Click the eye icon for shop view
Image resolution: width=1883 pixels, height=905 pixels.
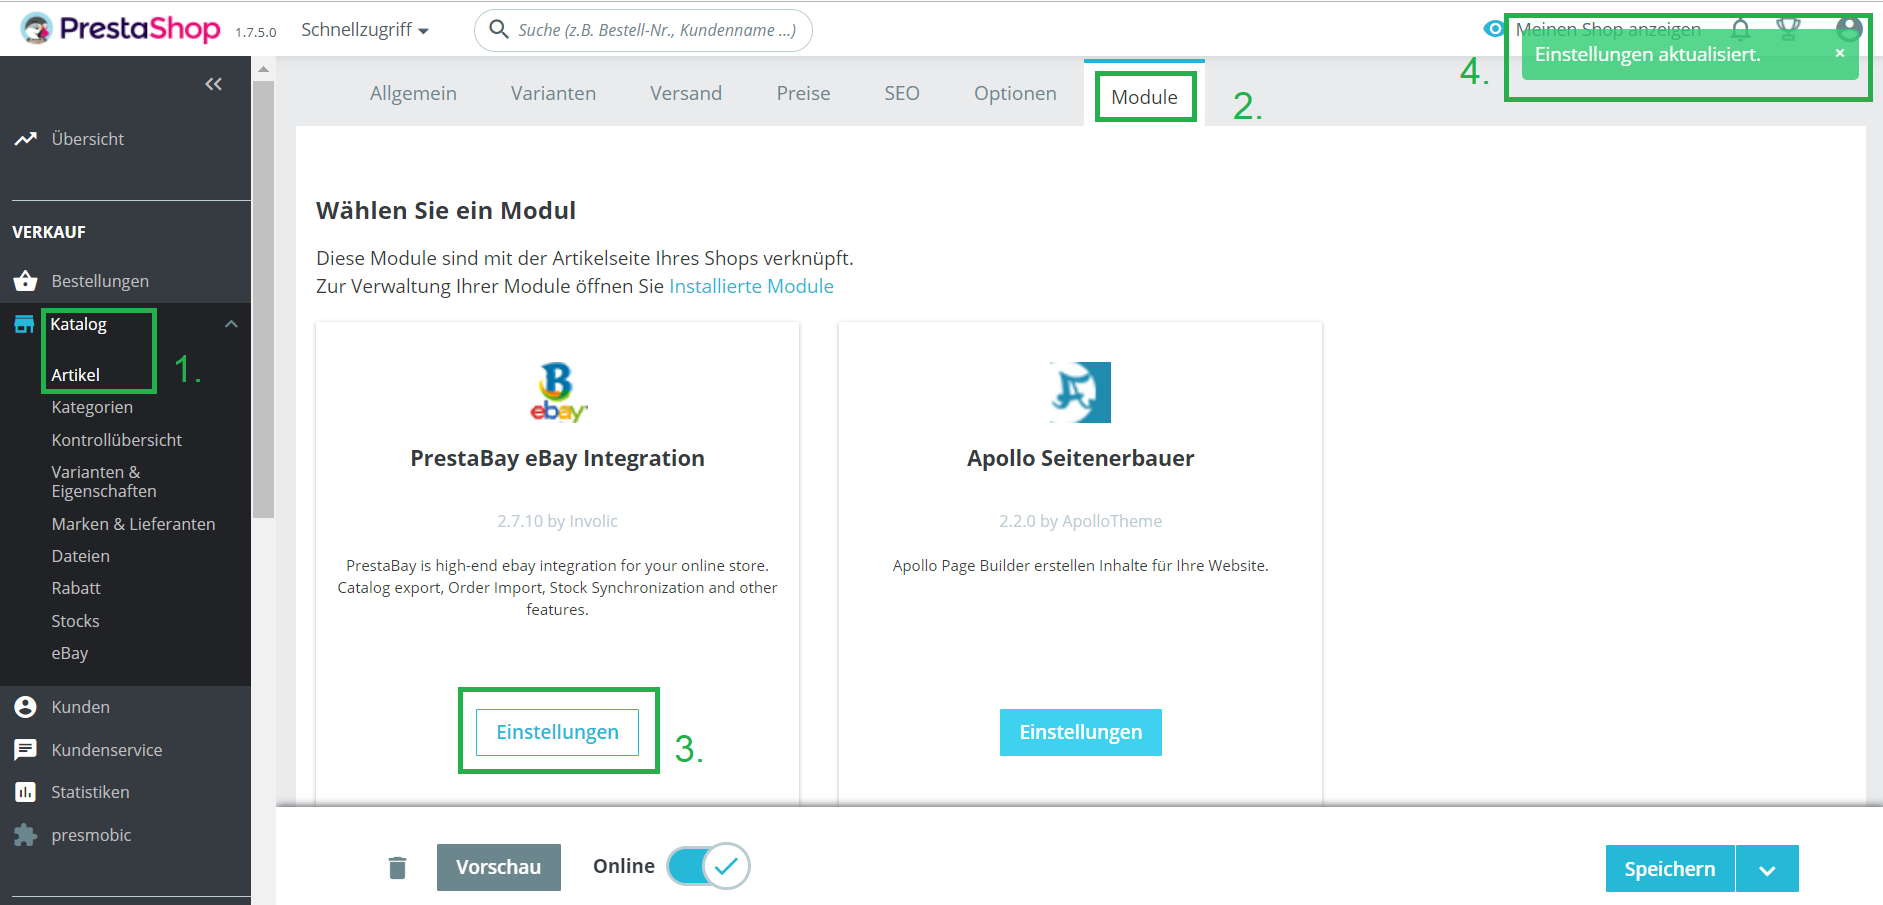click(1494, 29)
